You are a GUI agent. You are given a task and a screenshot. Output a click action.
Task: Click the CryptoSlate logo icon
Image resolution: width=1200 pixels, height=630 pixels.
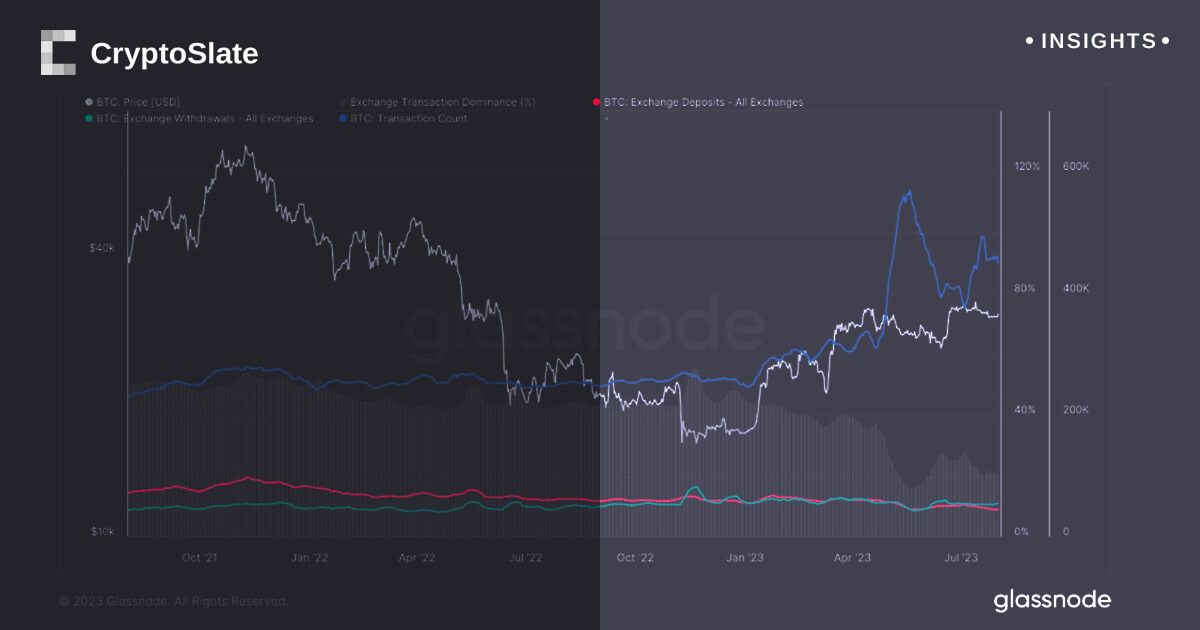tap(58, 53)
